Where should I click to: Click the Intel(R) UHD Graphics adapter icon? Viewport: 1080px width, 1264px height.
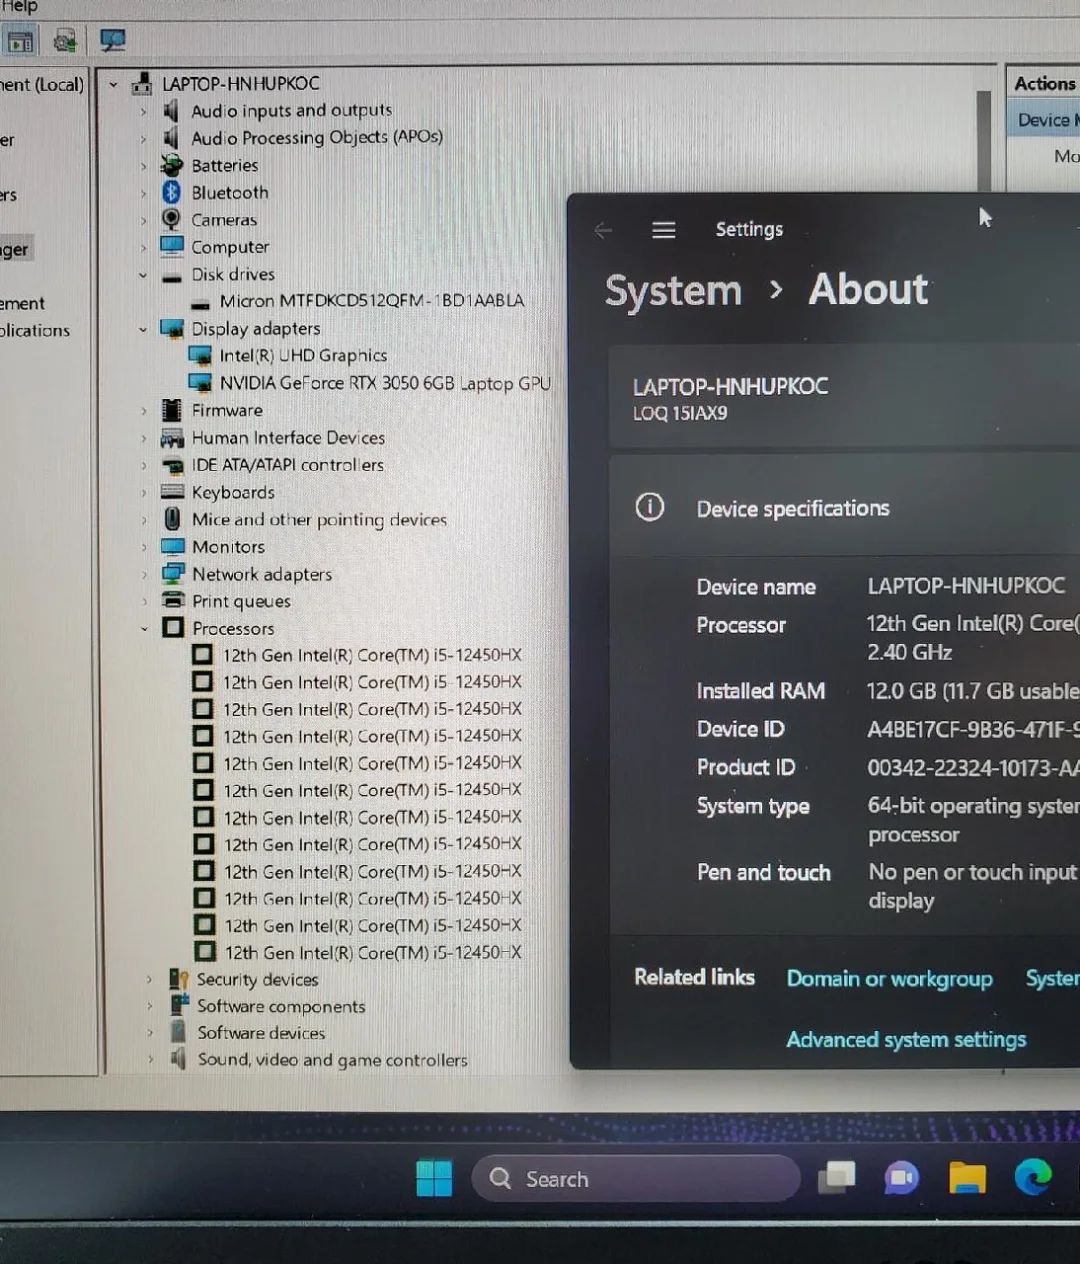click(x=200, y=355)
